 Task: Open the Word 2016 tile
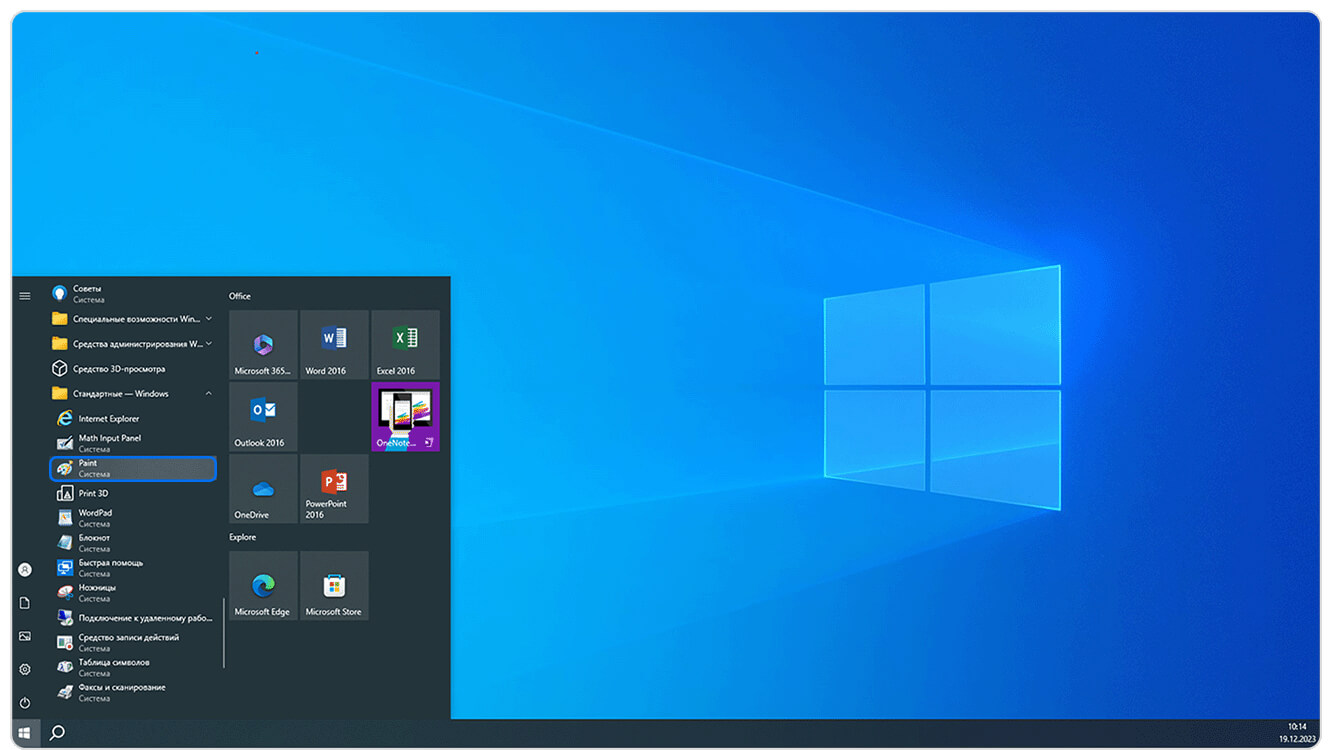point(334,344)
